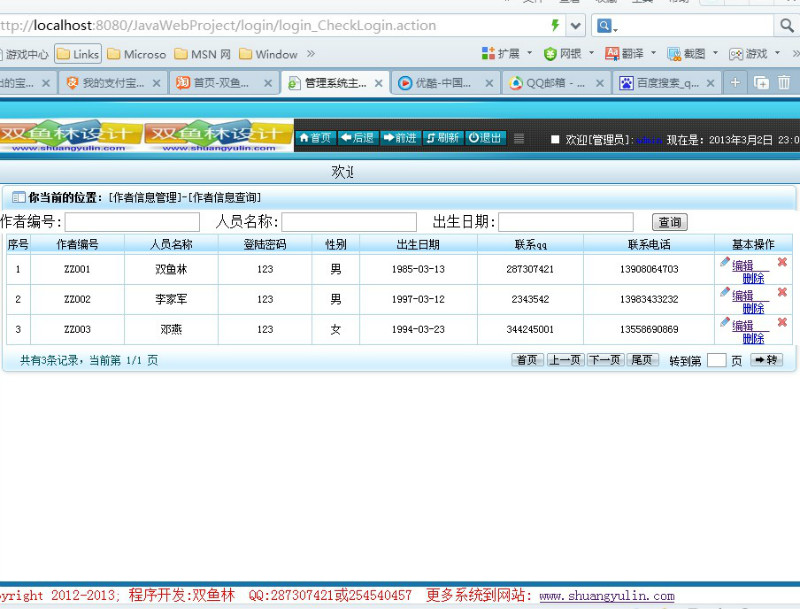Viewport: 800px width, 609px height.
Task: Click the 刷新 refresh button in admin header
Action: [442, 138]
